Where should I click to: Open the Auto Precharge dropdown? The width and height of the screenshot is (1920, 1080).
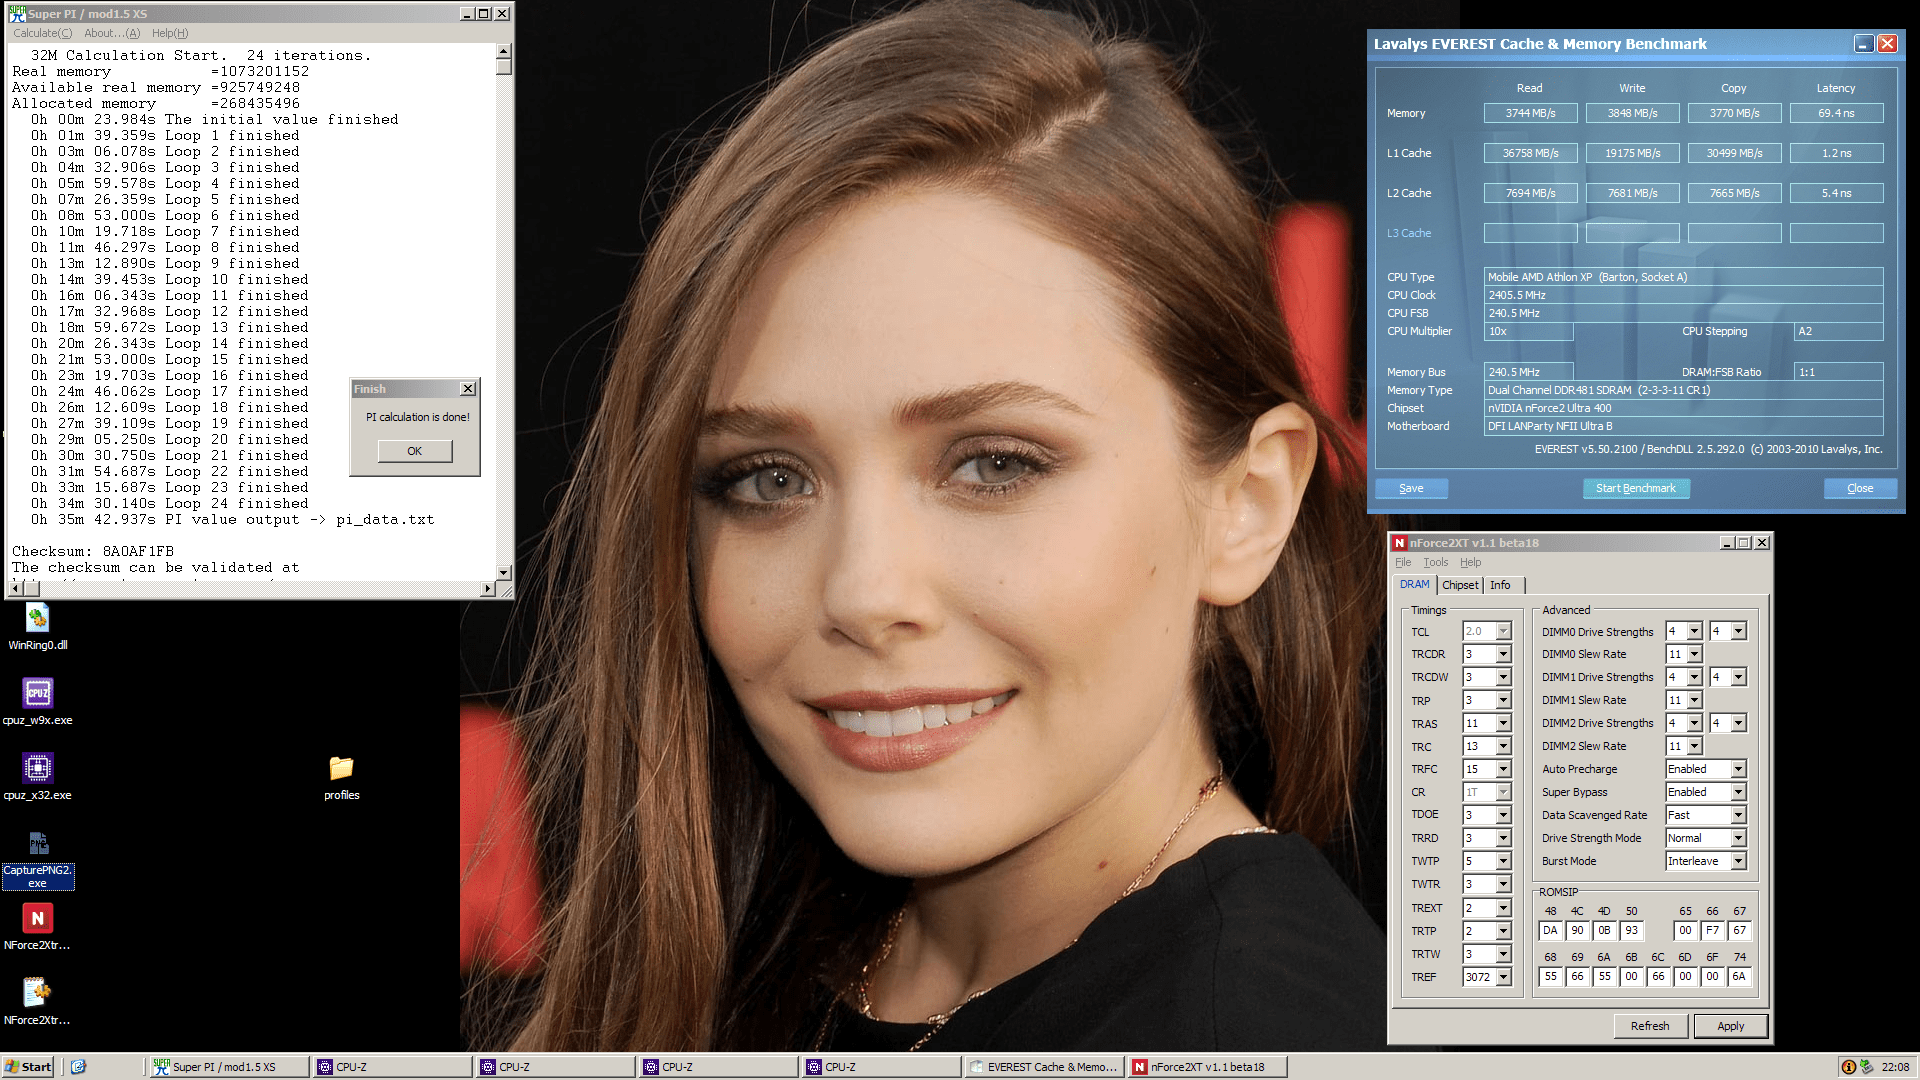click(x=1738, y=769)
